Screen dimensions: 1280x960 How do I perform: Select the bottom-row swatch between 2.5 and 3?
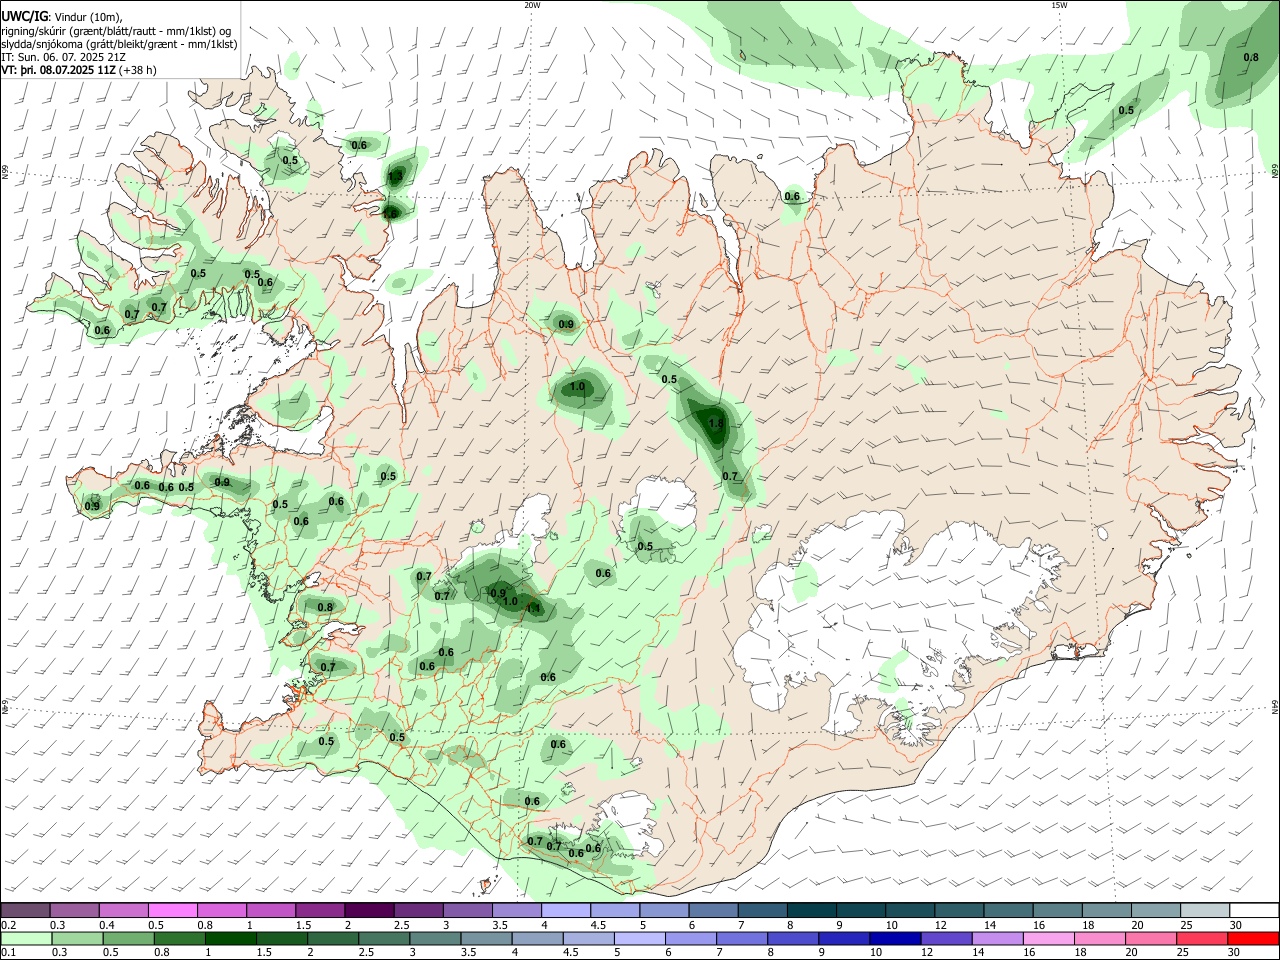[384, 939]
